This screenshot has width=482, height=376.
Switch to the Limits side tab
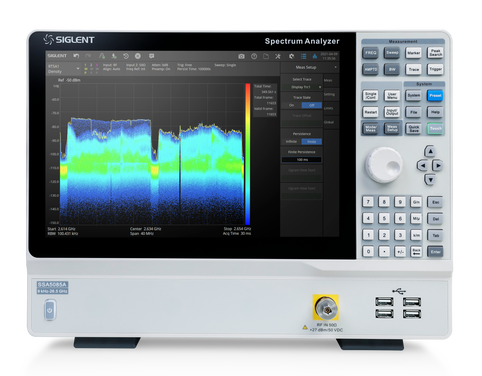[329, 108]
